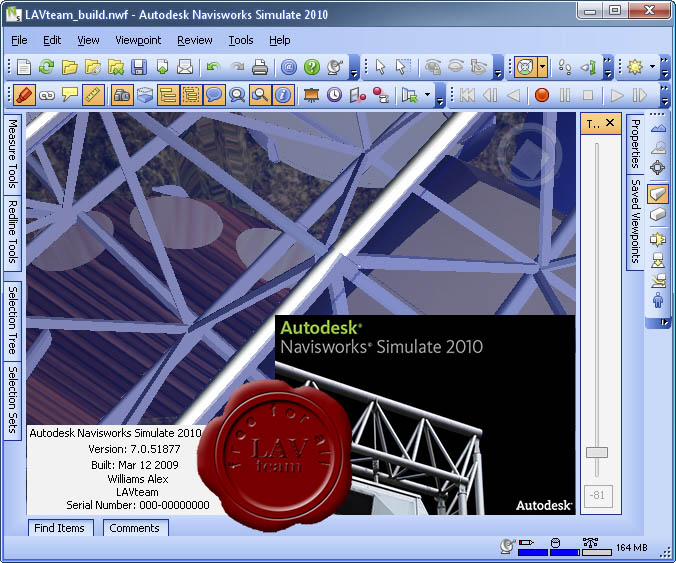This screenshot has width=676, height=563.
Task: Open the Measure Tools side tab
Action: (x=13, y=154)
